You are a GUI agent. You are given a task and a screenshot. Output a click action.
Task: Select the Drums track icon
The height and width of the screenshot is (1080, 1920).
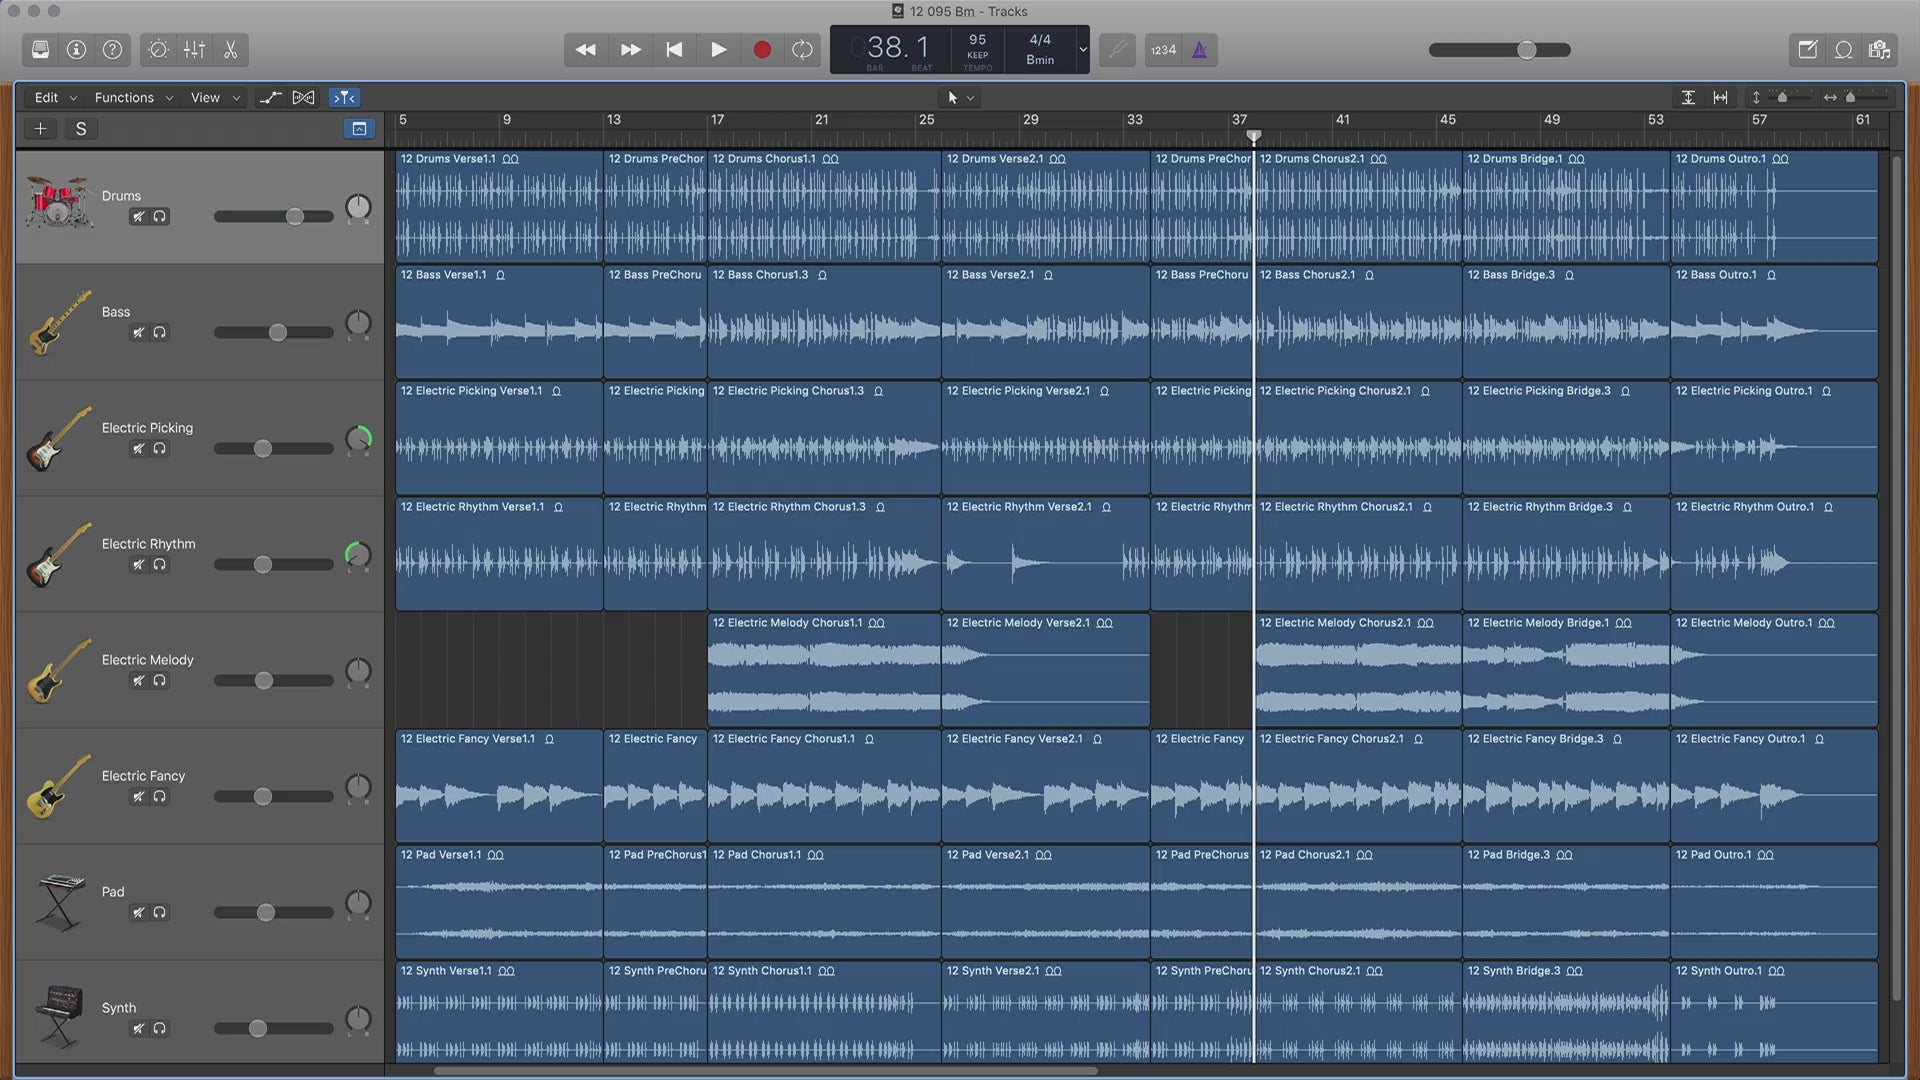(x=59, y=202)
